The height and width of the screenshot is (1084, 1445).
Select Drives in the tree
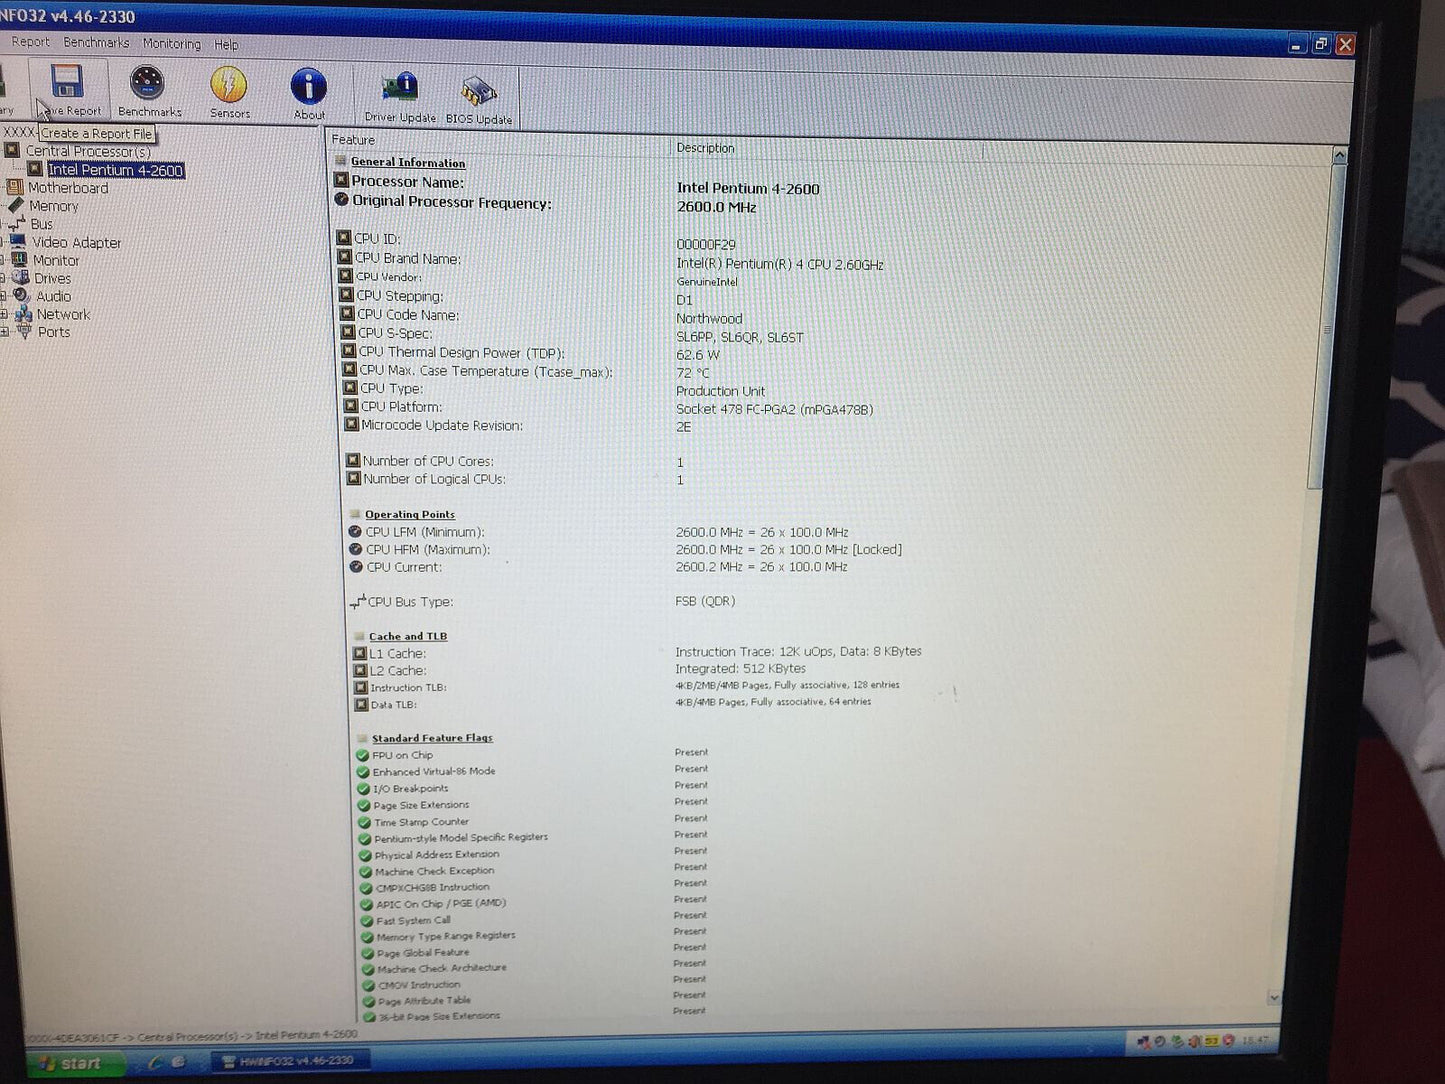click(52, 278)
